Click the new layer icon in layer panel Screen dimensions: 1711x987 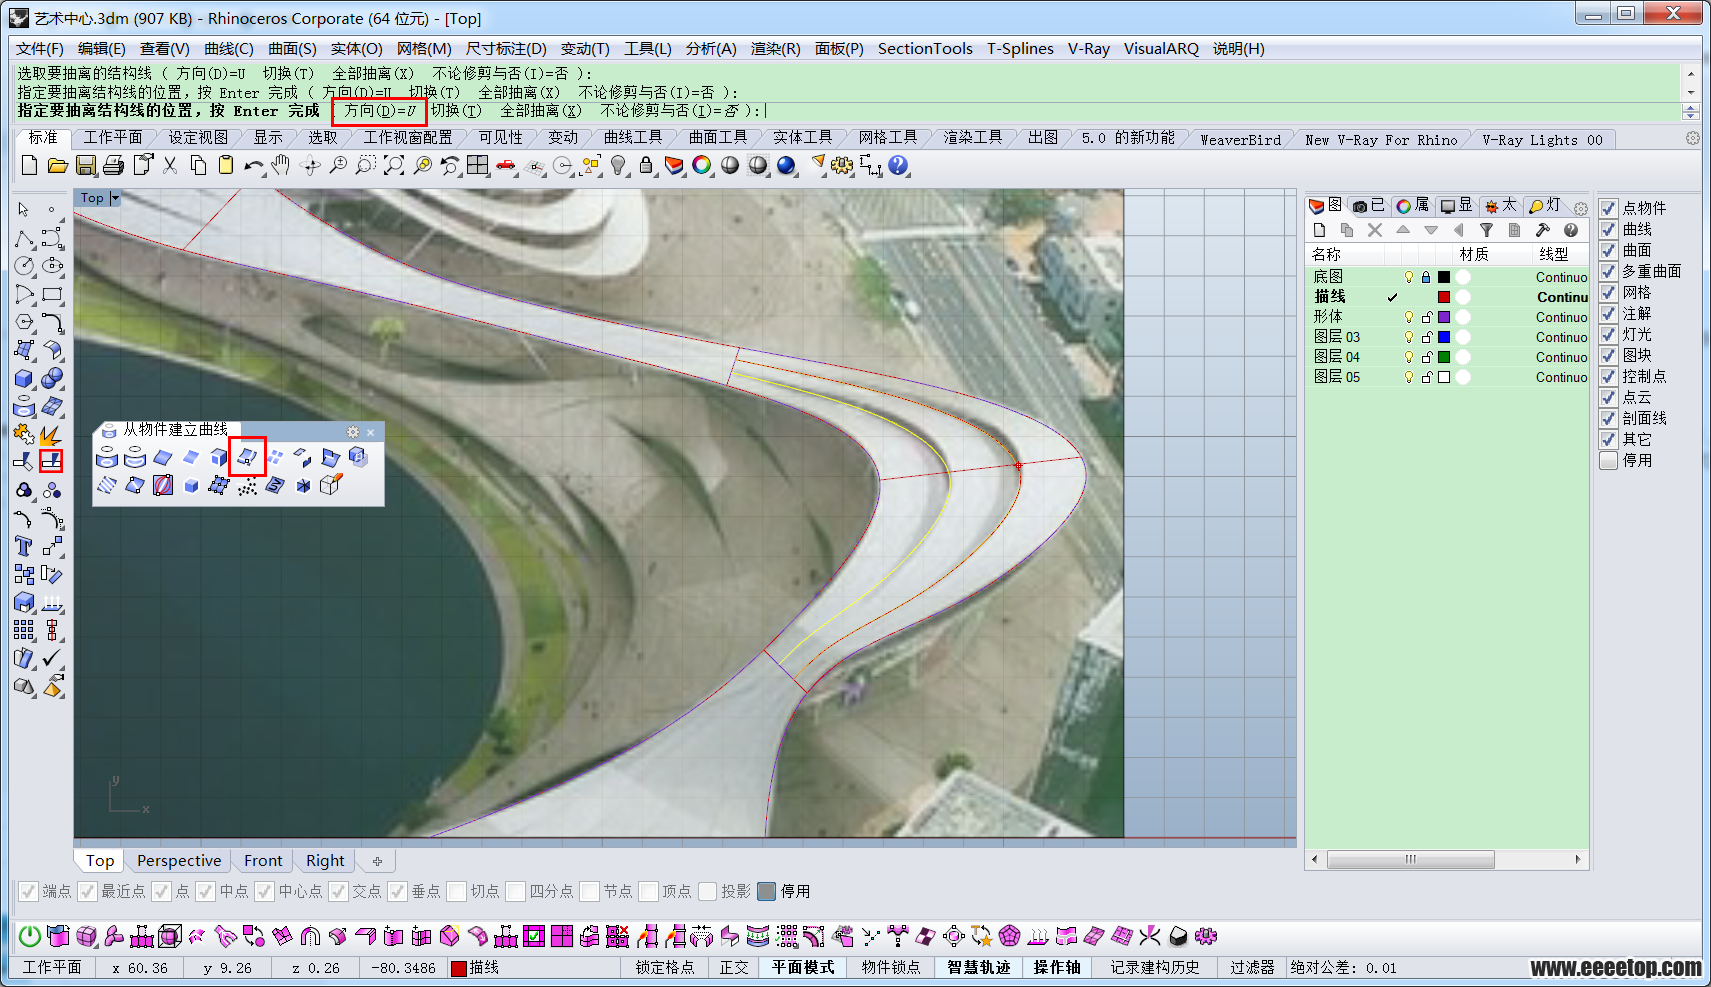[x=1320, y=231]
